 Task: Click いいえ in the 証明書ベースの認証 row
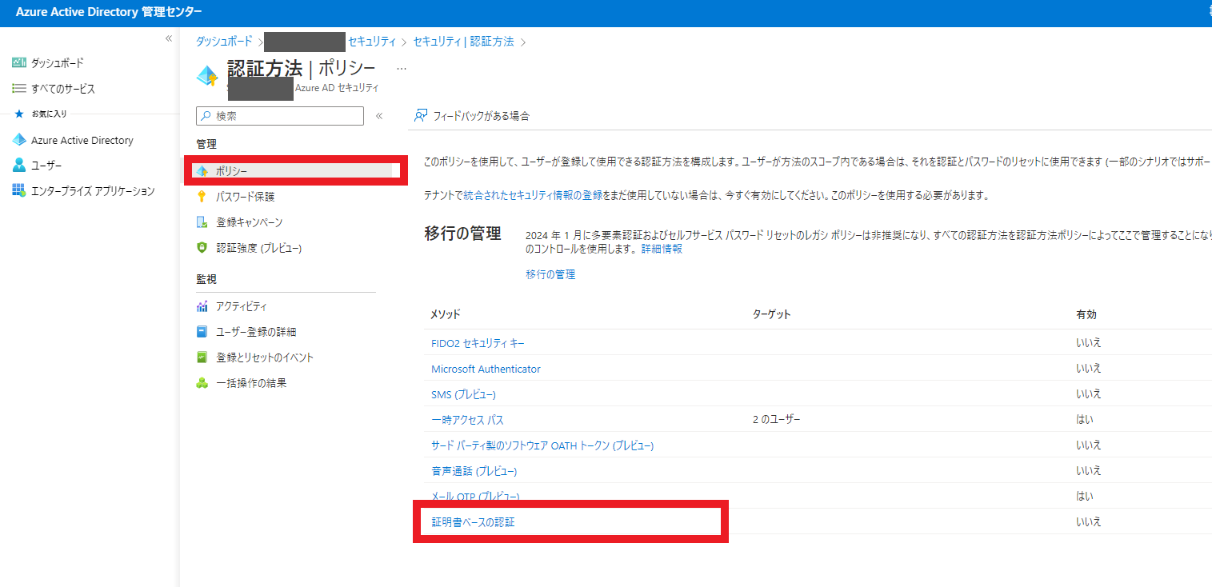click(1088, 522)
